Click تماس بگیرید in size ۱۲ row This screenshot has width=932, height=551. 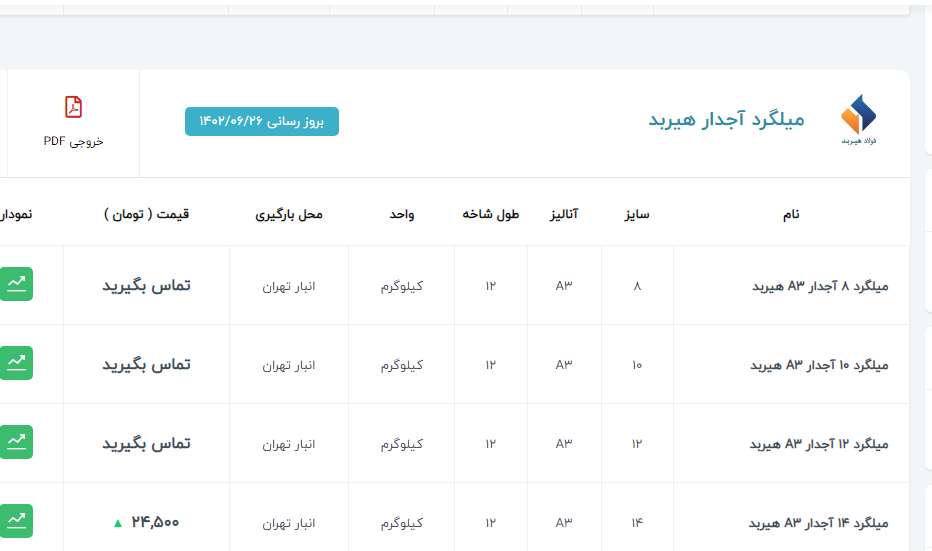pyautogui.click(x=146, y=444)
